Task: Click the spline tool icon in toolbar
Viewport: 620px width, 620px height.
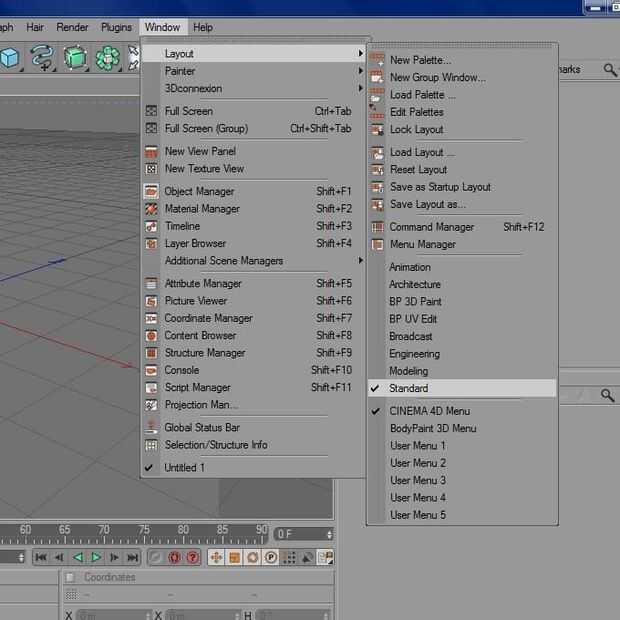Action: click(42, 58)
